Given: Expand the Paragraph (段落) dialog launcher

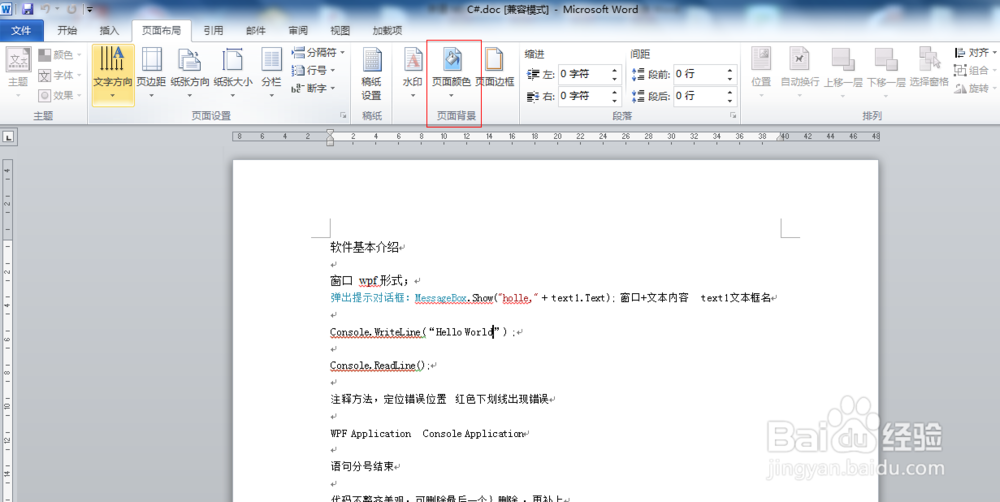Looking at the screenshot, I should pos(733,115).
